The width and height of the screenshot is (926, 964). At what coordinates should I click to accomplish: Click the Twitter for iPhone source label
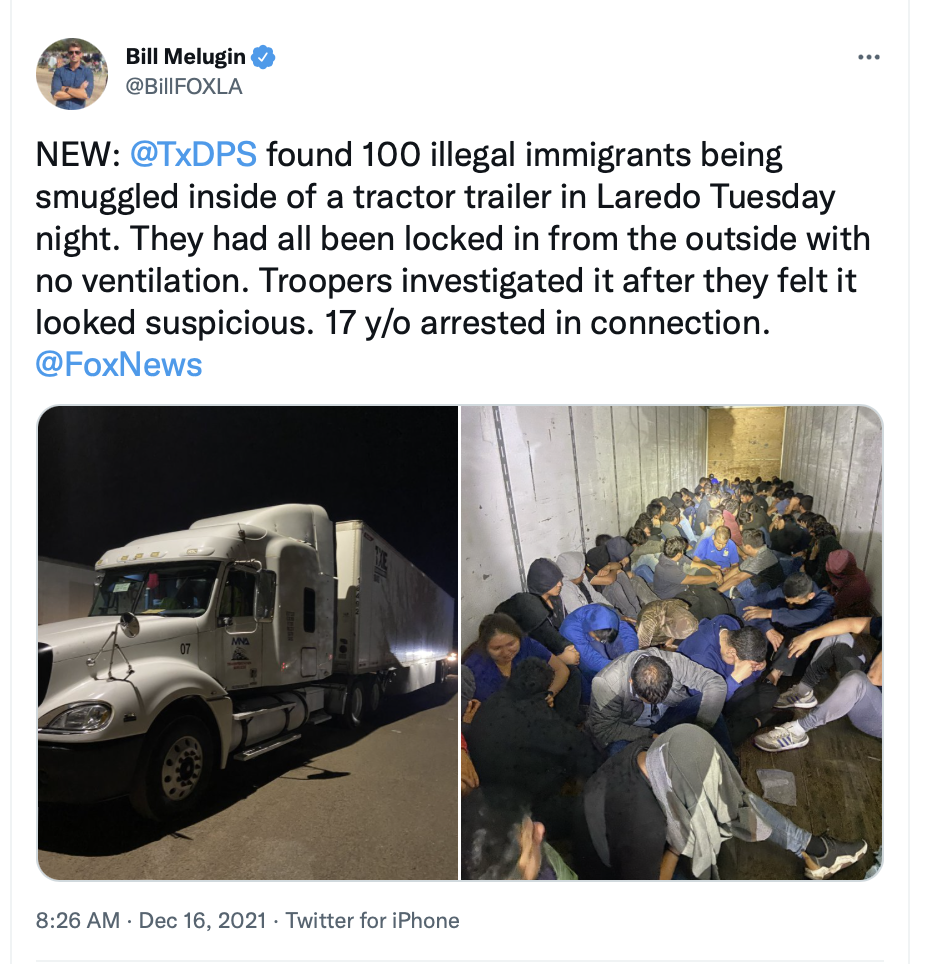click(x=372, y=920)
